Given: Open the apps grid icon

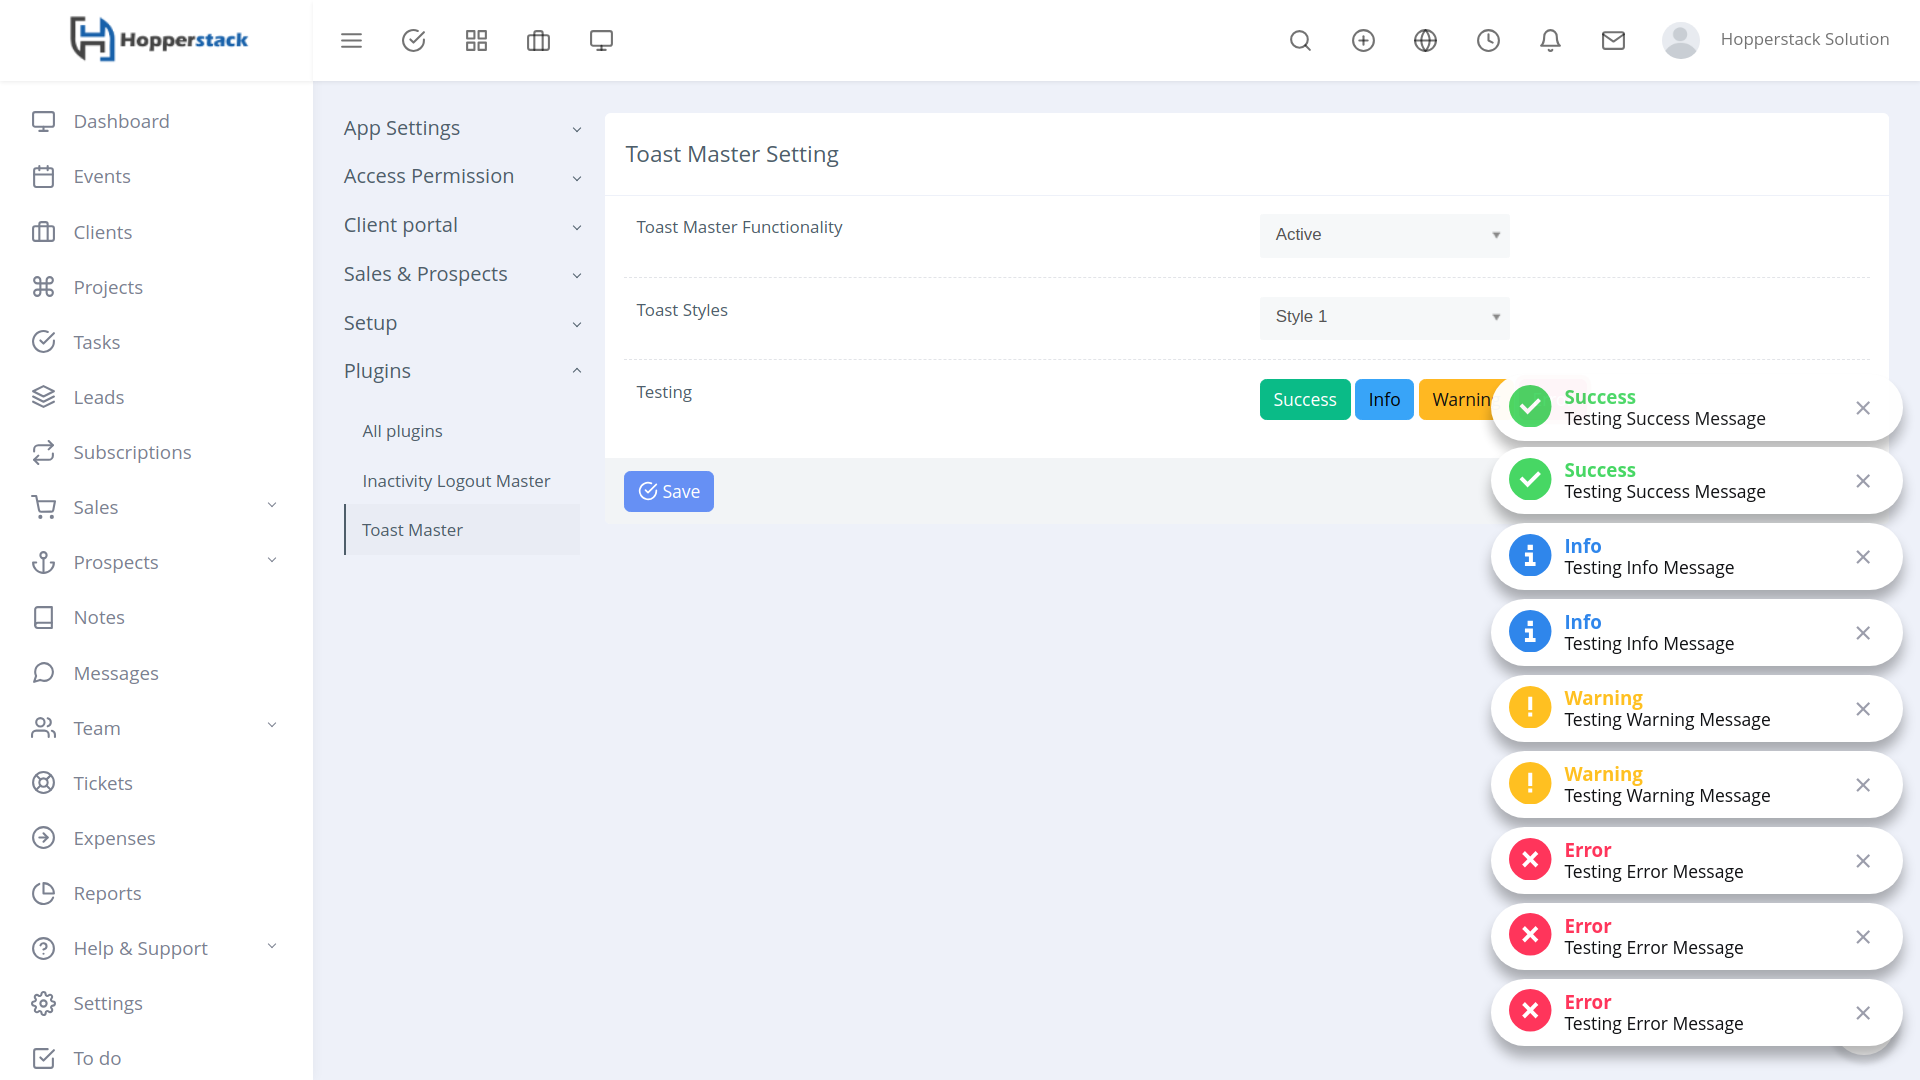Looking at the screenshot, I should click(x=476, y=40).
